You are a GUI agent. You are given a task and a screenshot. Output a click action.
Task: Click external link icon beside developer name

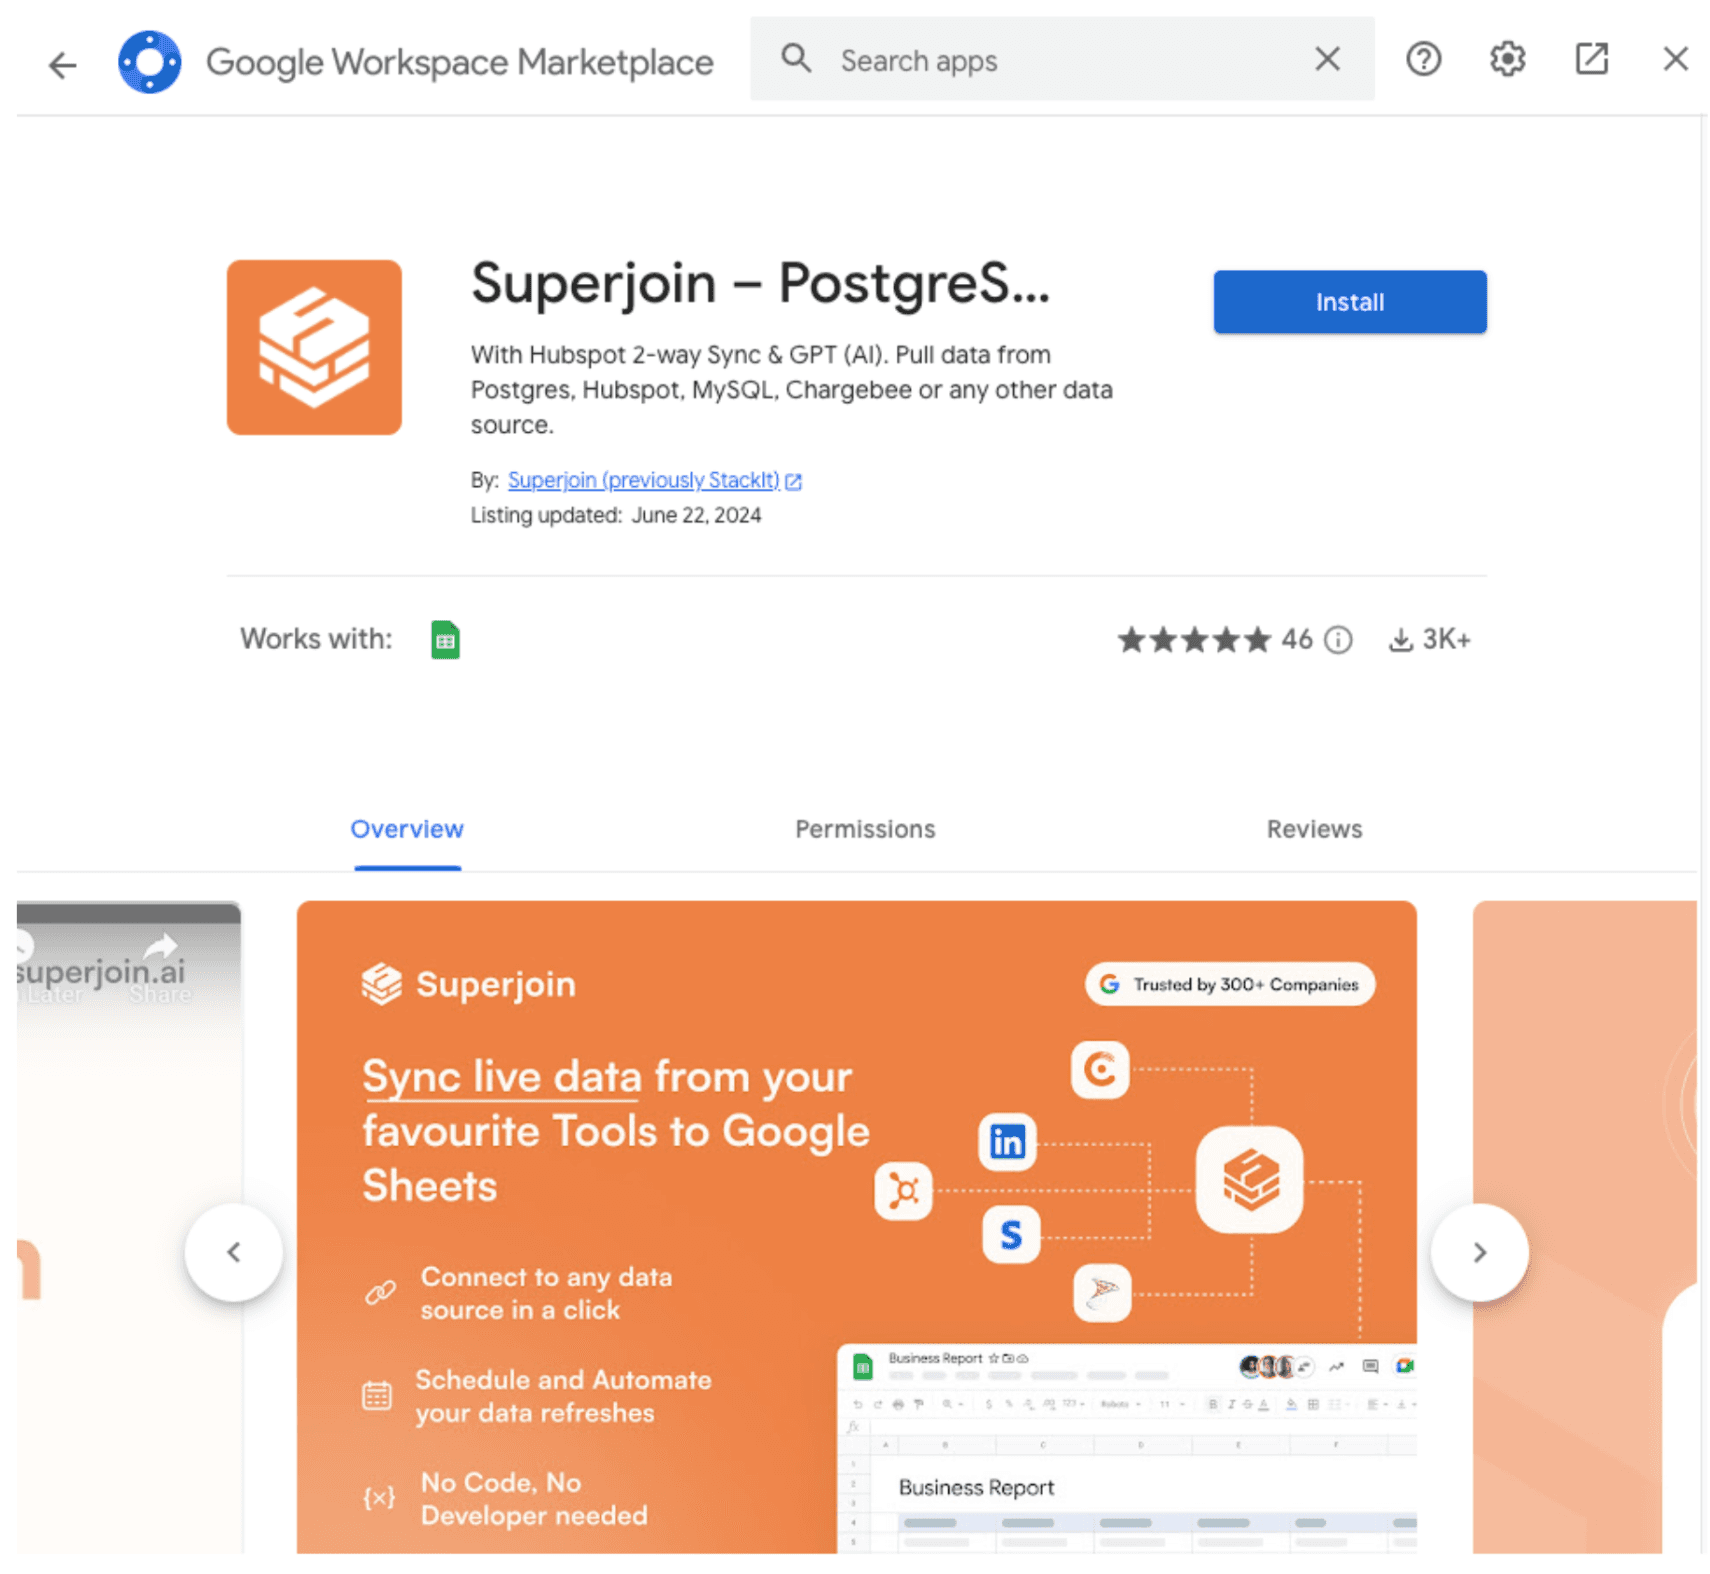(x=793, y=481)
